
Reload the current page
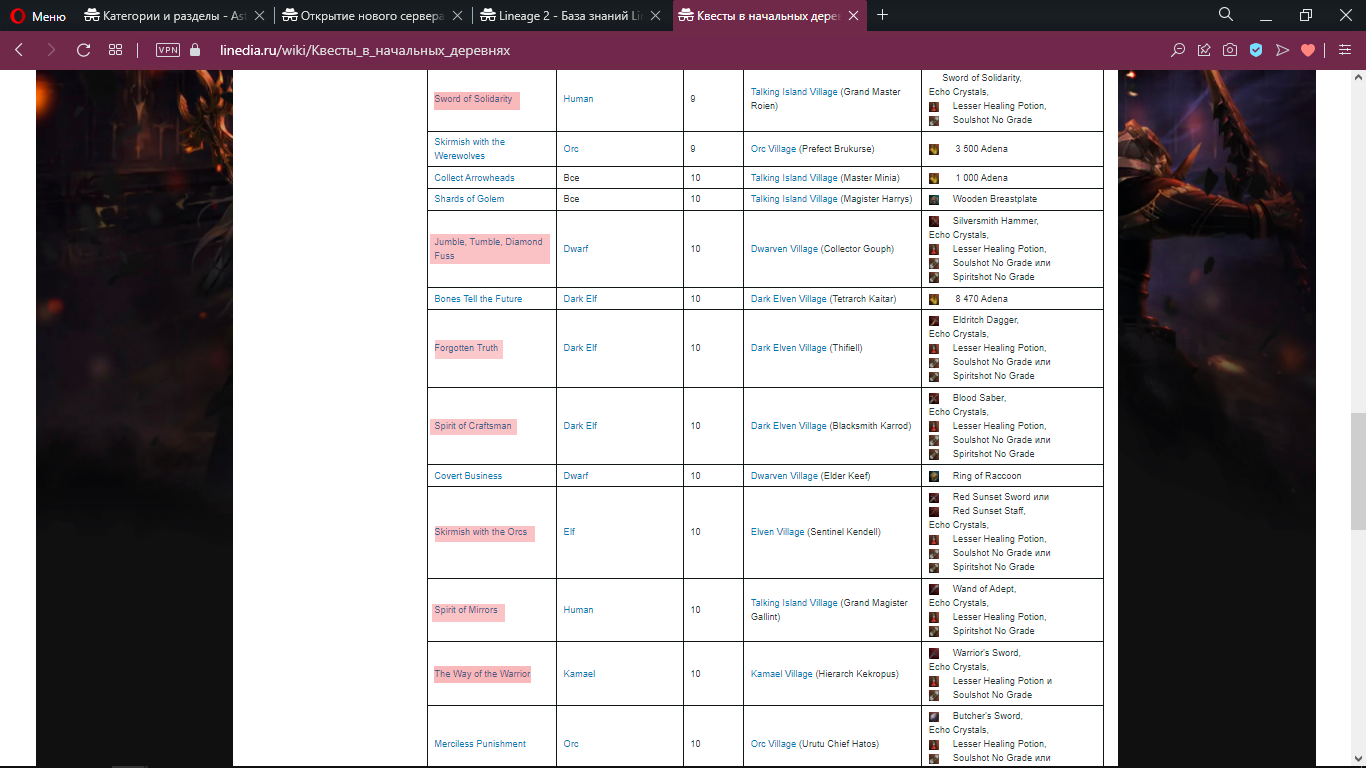[x=83, y=50]
